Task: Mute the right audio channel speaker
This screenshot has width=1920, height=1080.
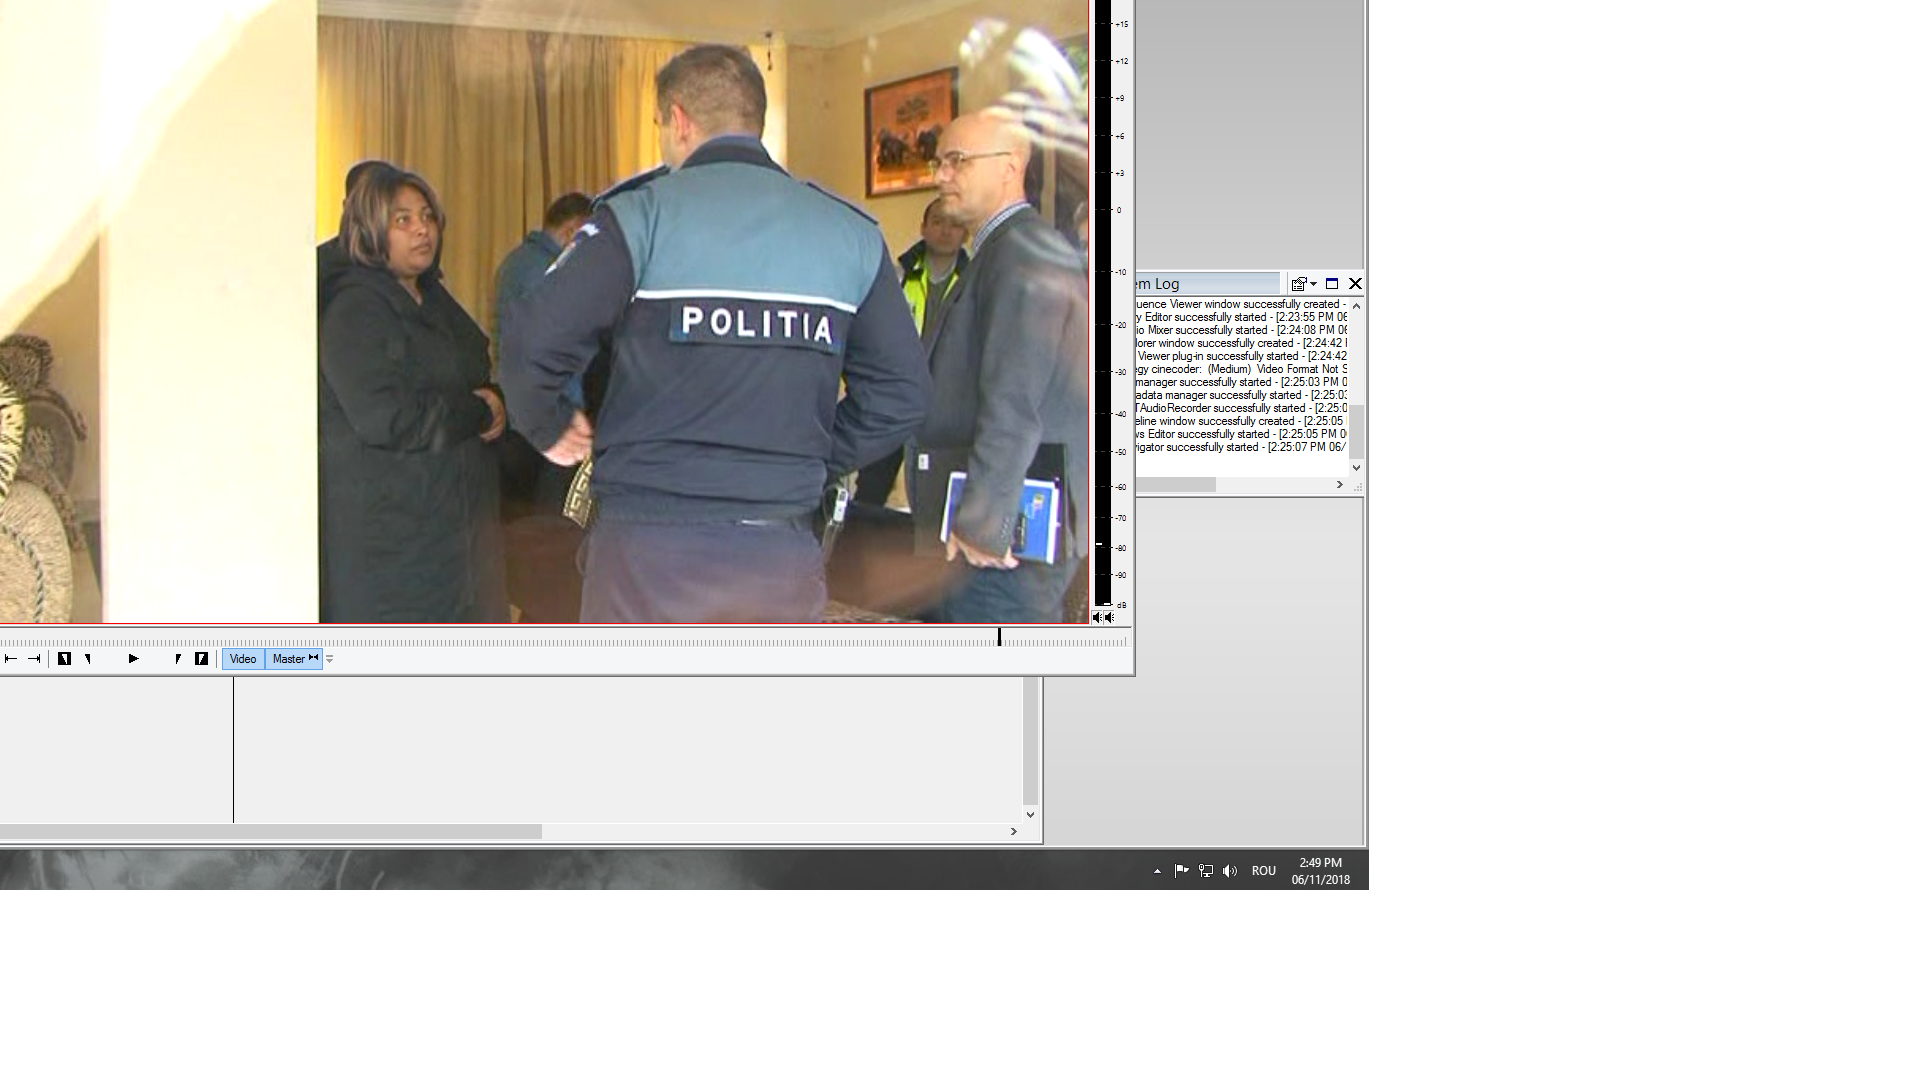Action: [1109, 618]
